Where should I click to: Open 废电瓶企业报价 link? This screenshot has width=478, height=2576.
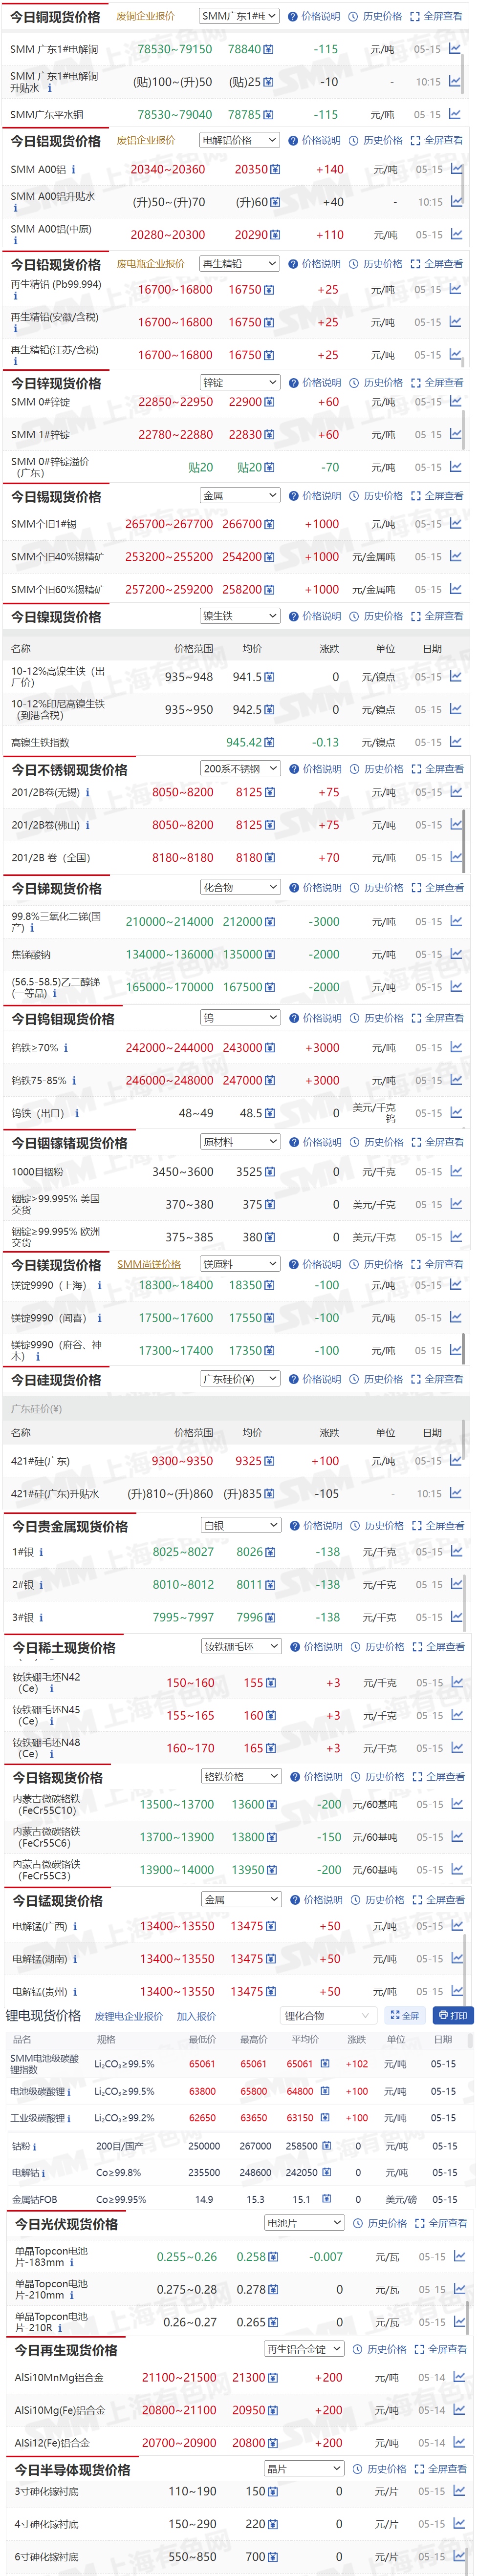(x=151, y=264)
